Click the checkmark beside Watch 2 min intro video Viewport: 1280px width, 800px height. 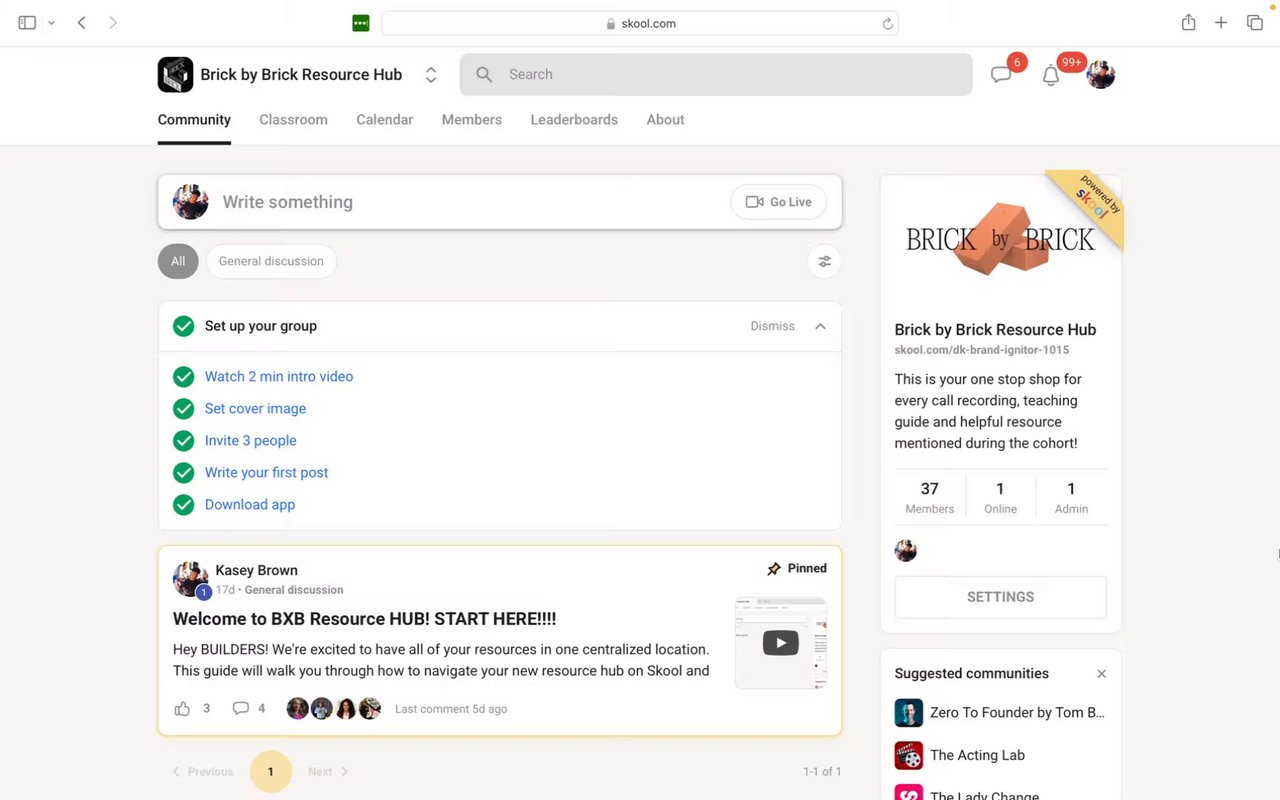(183, 377)
